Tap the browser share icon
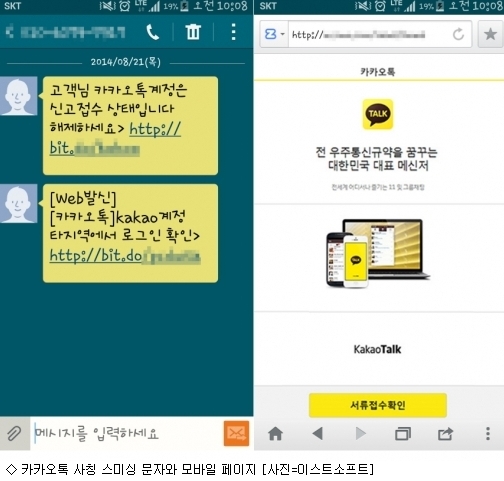Viewport: 504px width, 481px height. [x=445, y=434]
